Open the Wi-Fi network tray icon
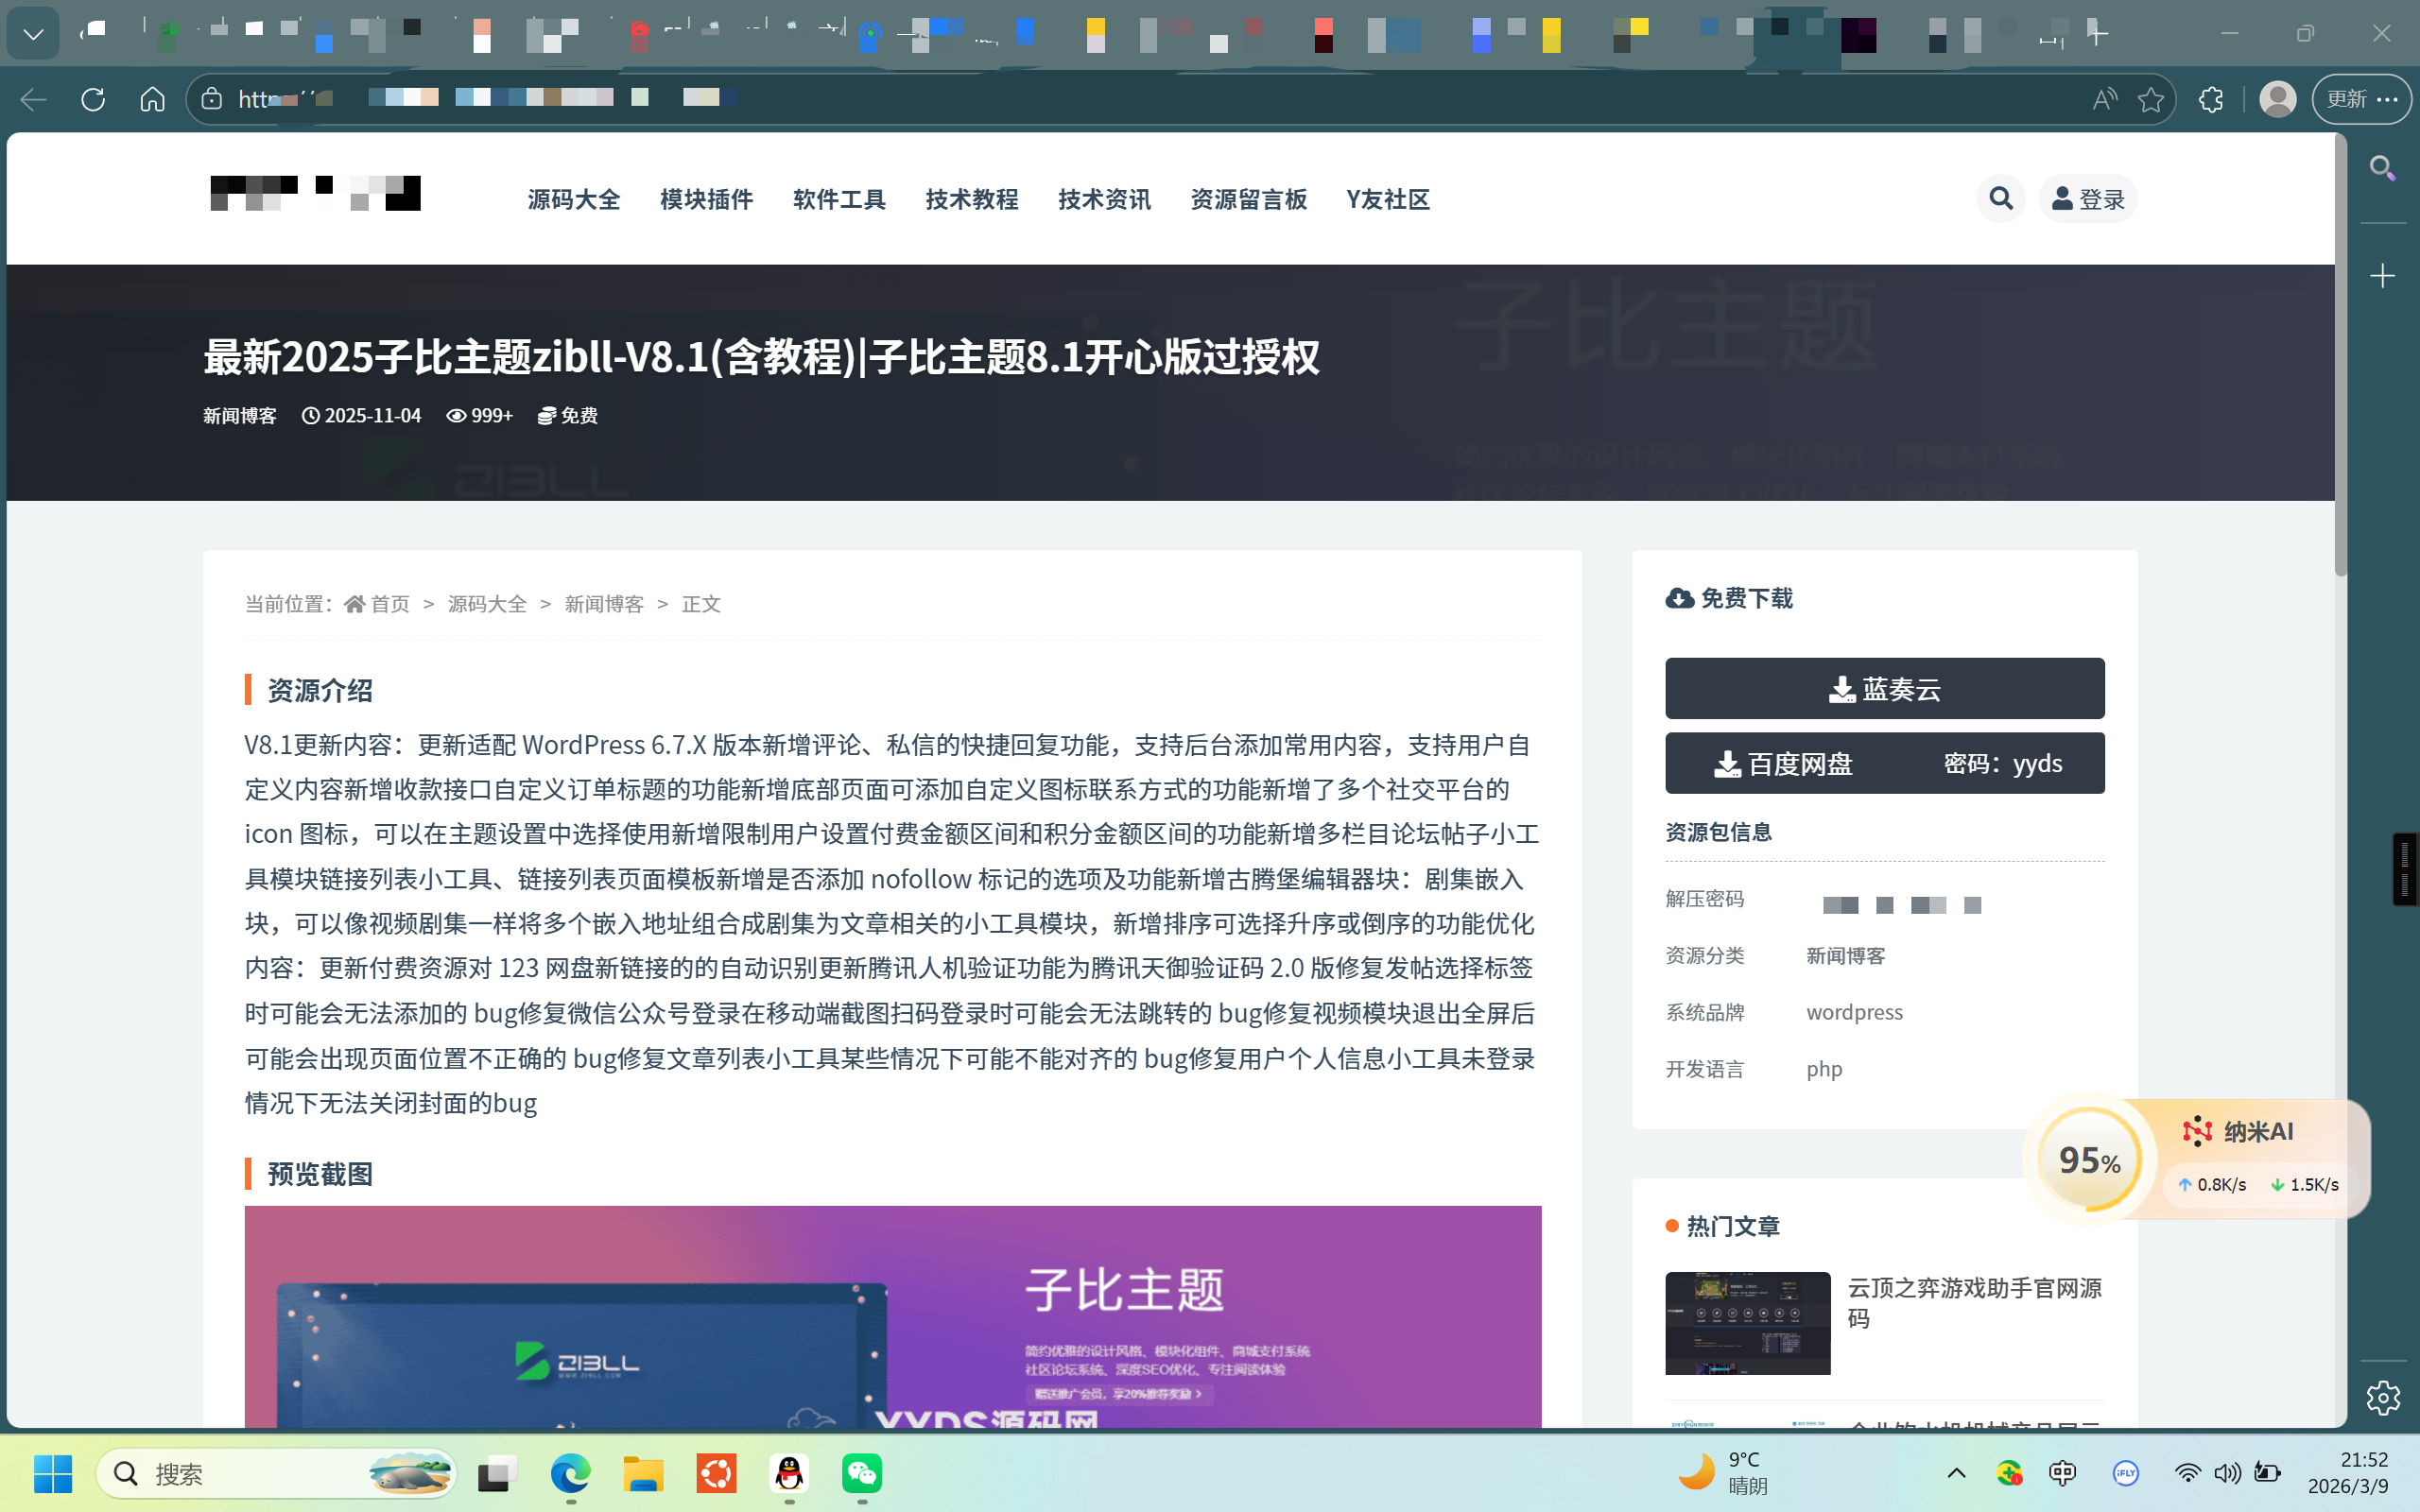2420x1512 pixels. point(2187,1473)
